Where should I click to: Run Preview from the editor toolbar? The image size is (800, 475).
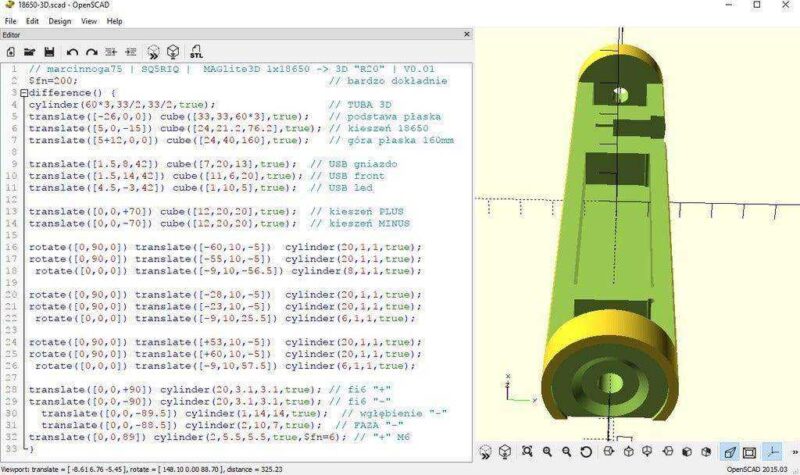[153, 52]
